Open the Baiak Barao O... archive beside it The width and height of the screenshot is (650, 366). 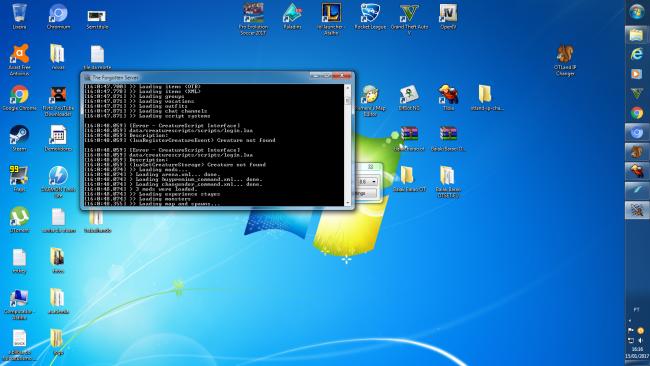pos(448,138)
